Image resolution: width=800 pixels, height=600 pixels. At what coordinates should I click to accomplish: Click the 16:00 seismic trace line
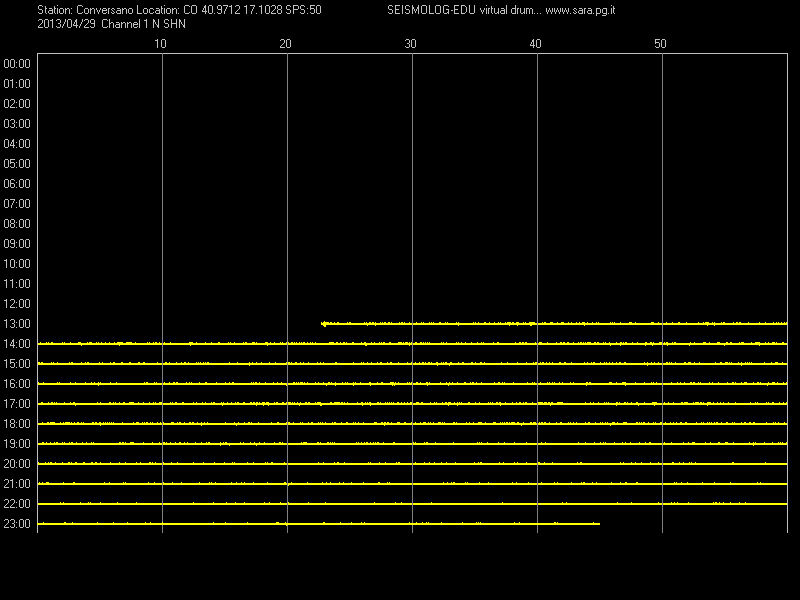tap(412, 383)
